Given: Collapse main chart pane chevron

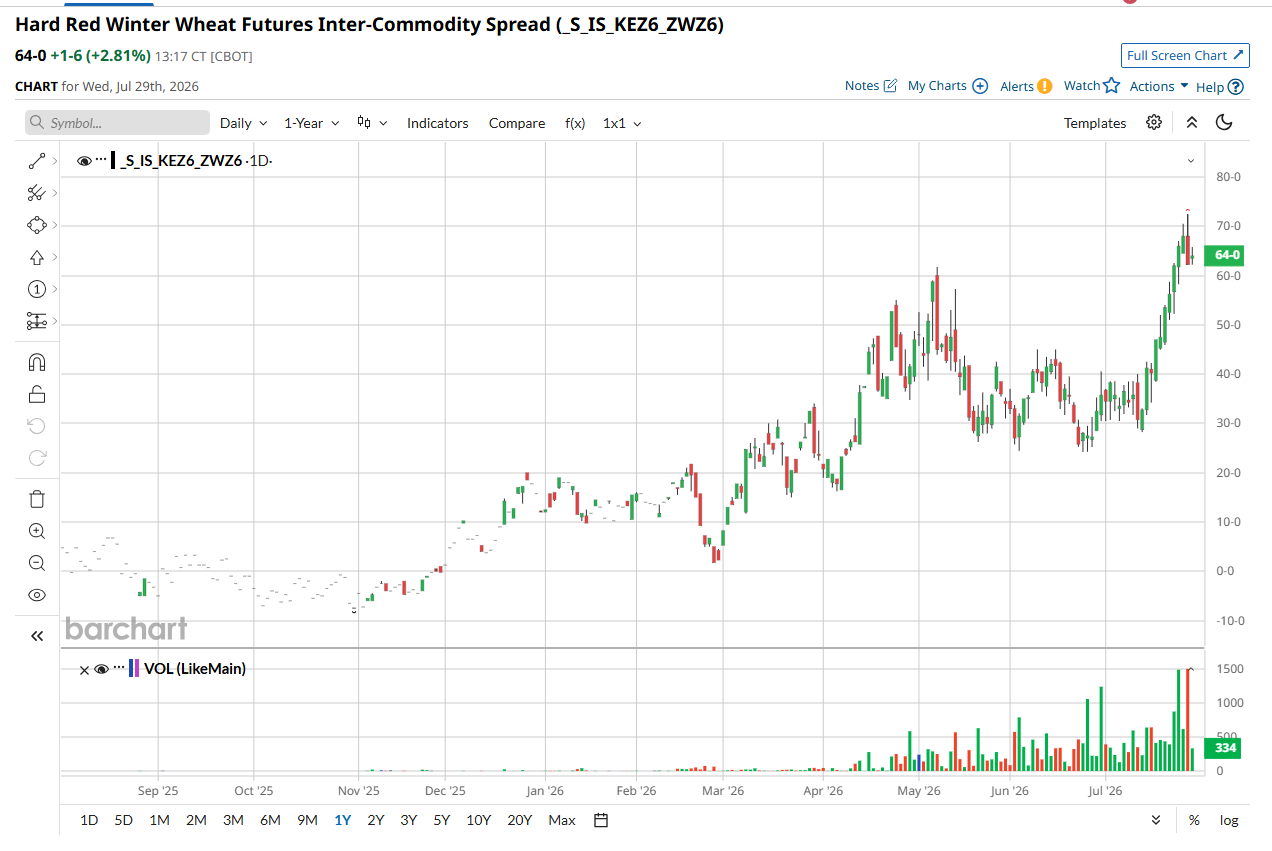Looking at the screenshot, I should 1191,160.
